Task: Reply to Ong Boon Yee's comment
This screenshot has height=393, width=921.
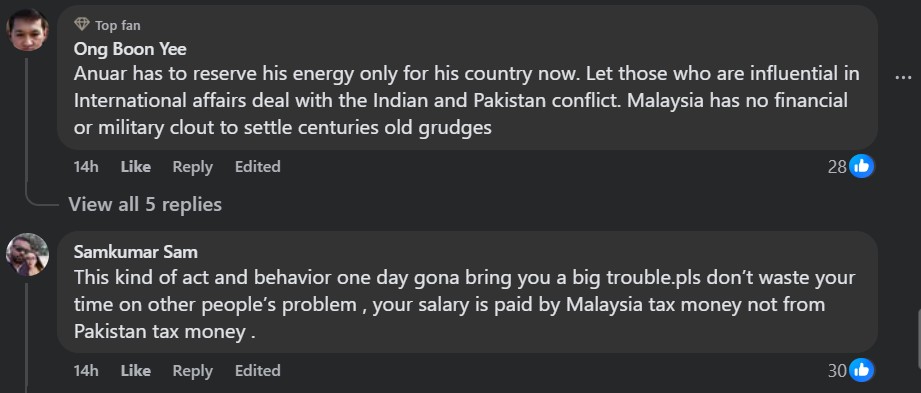Action: (x=192, y=167)
